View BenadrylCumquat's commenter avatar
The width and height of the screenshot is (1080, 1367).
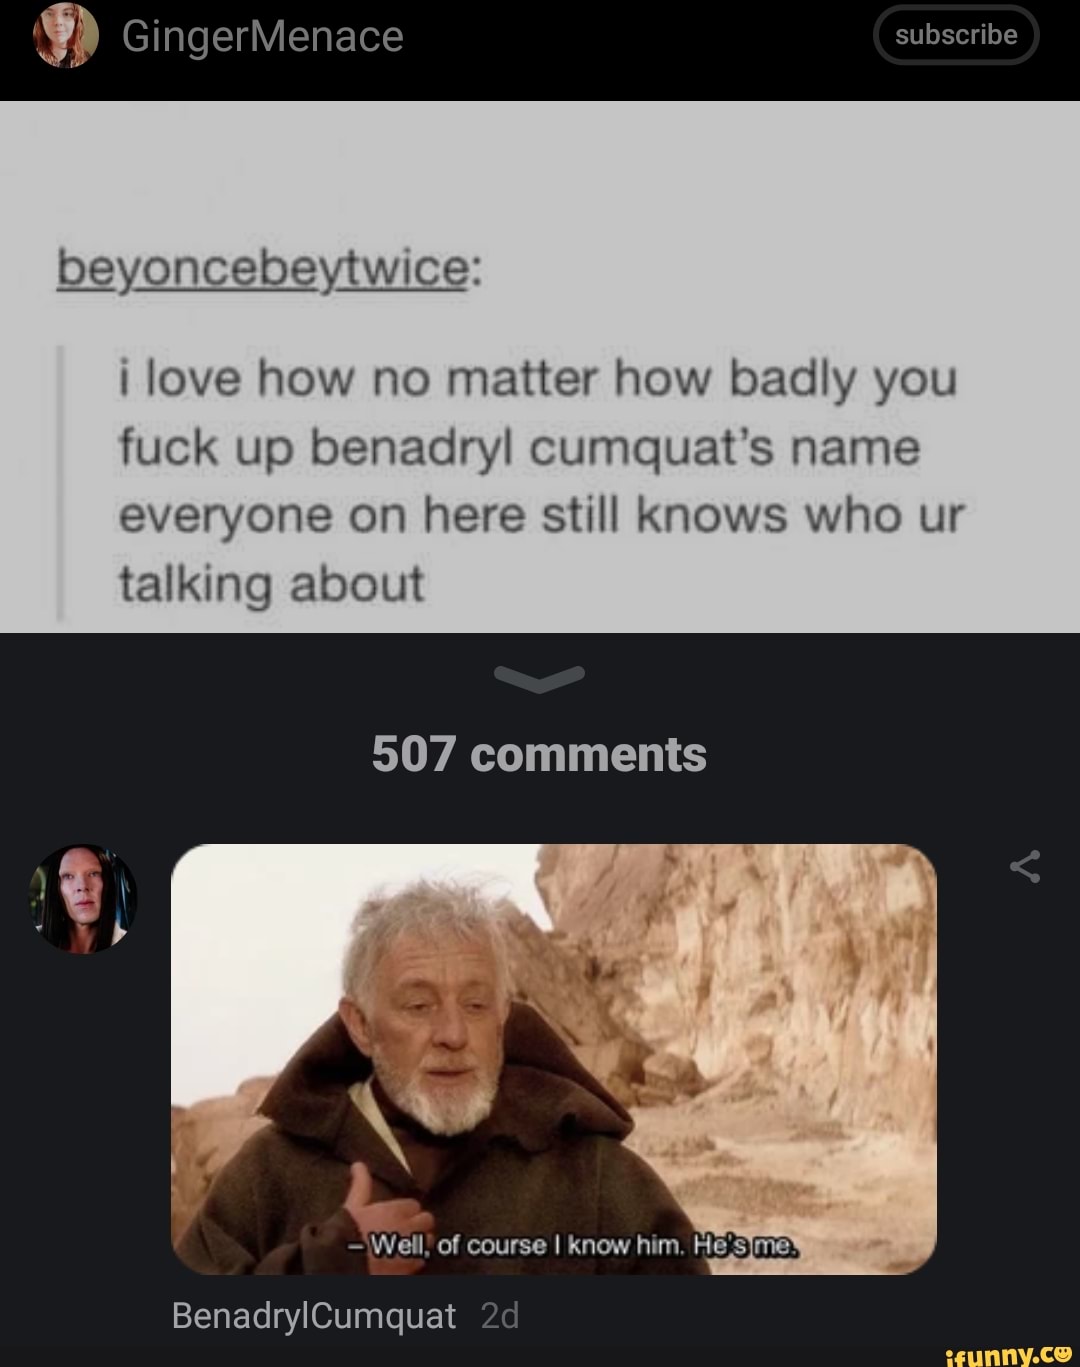tap(83, 898)
